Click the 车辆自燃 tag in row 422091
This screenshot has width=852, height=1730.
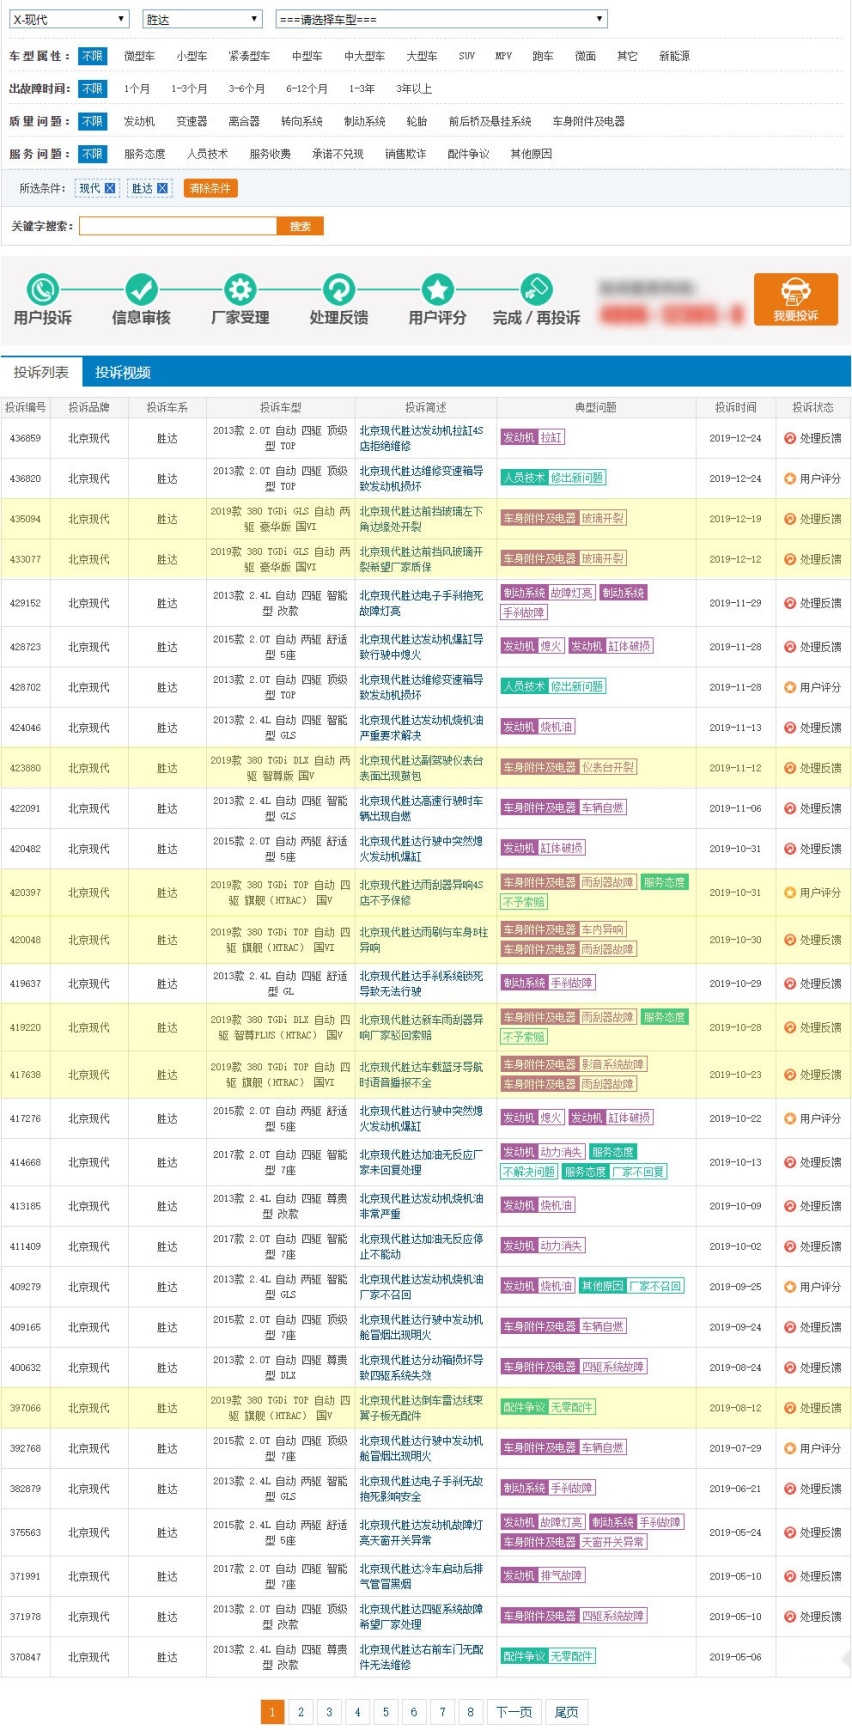coord(603,807)
